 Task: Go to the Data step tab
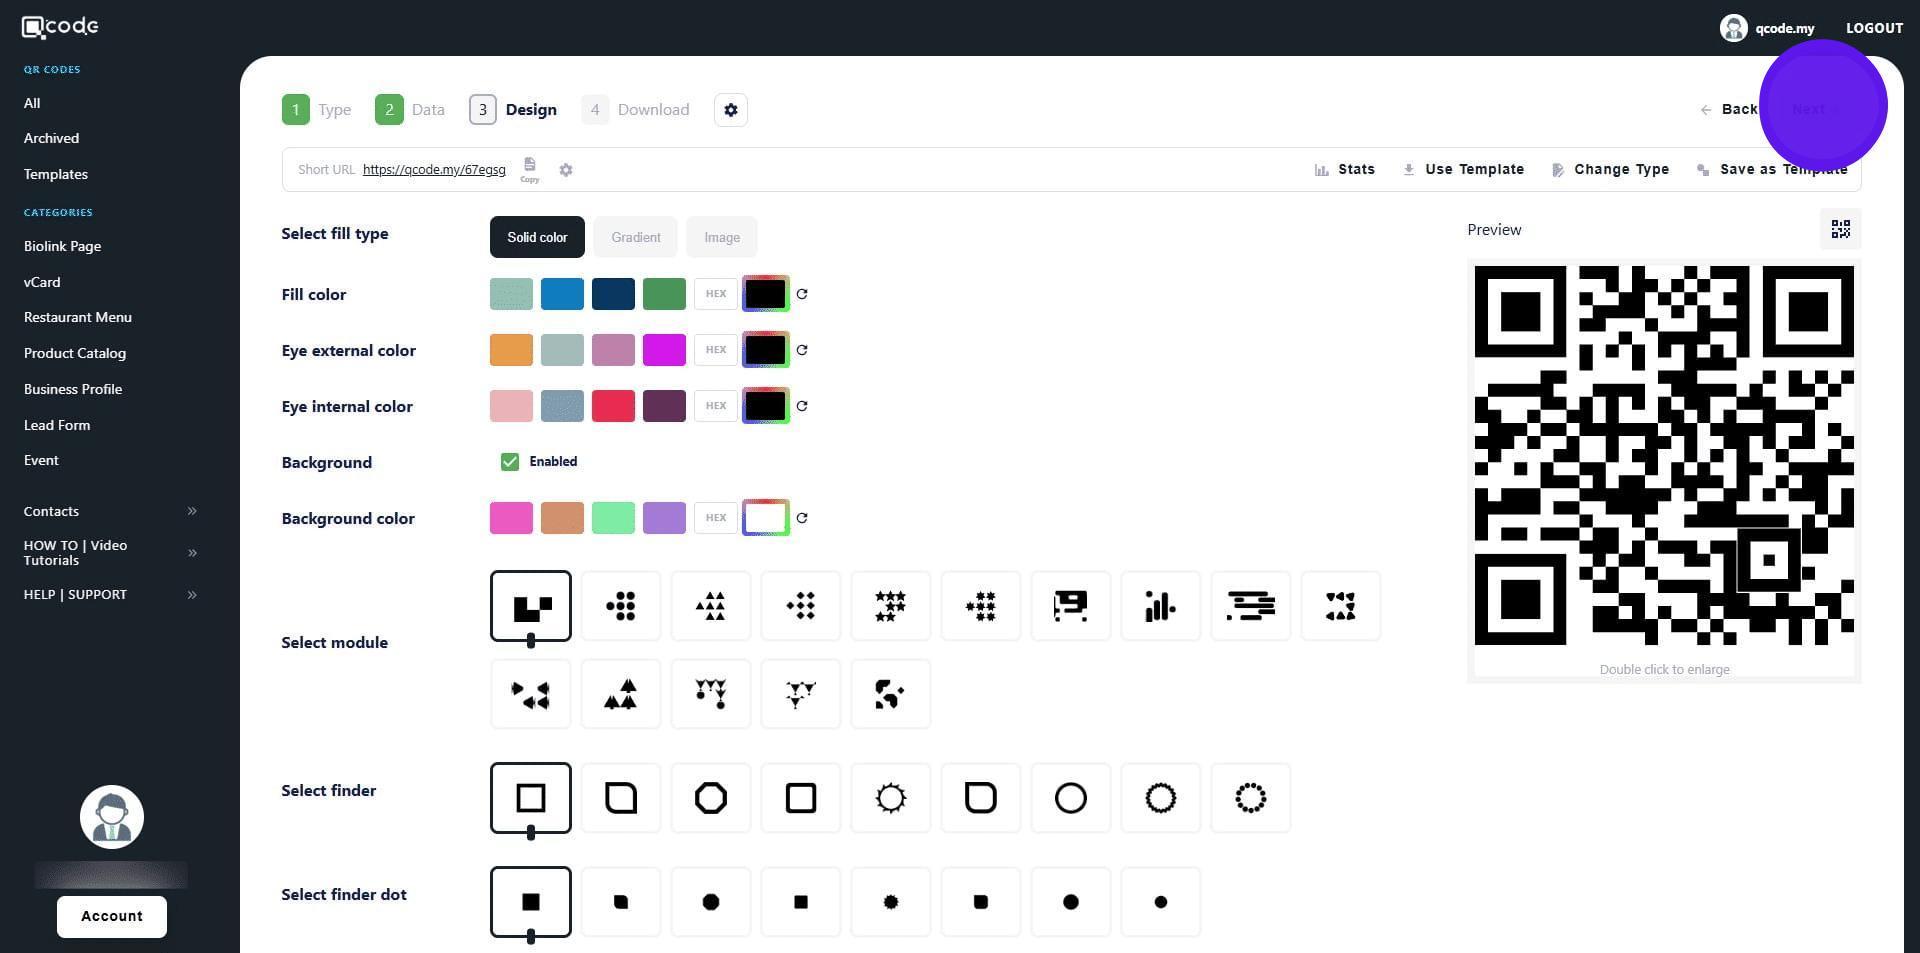coord(410,110)
